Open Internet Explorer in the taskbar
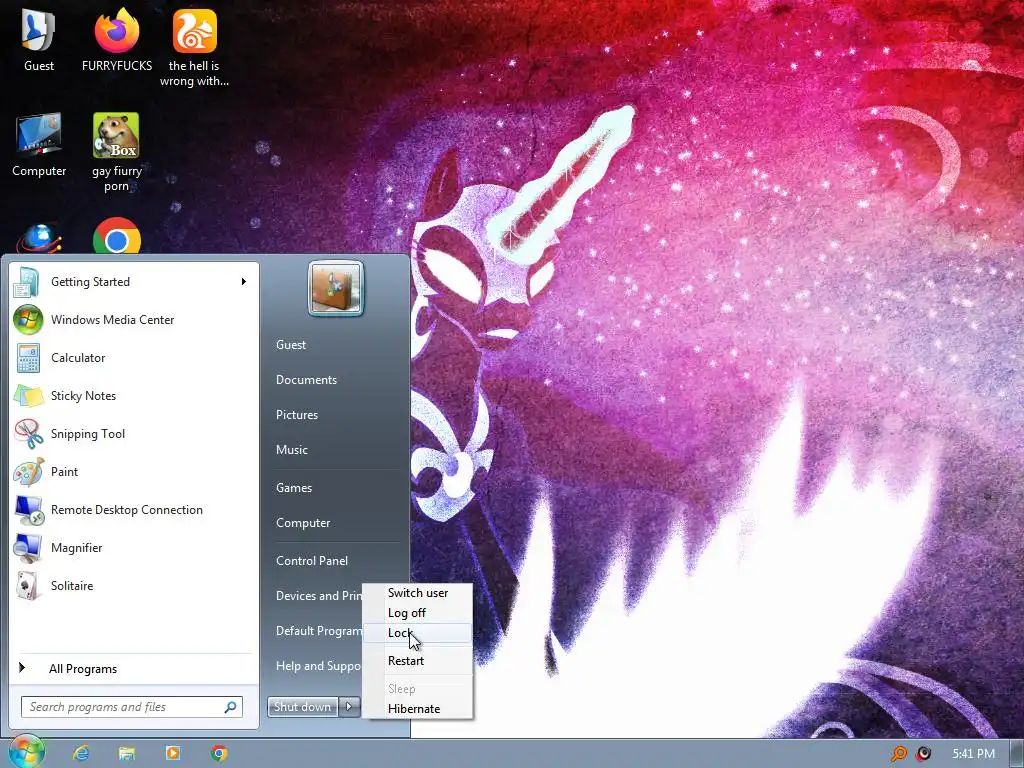This screenshot has height=768, width=1024. pyautogui.click(x=81, y=753)
